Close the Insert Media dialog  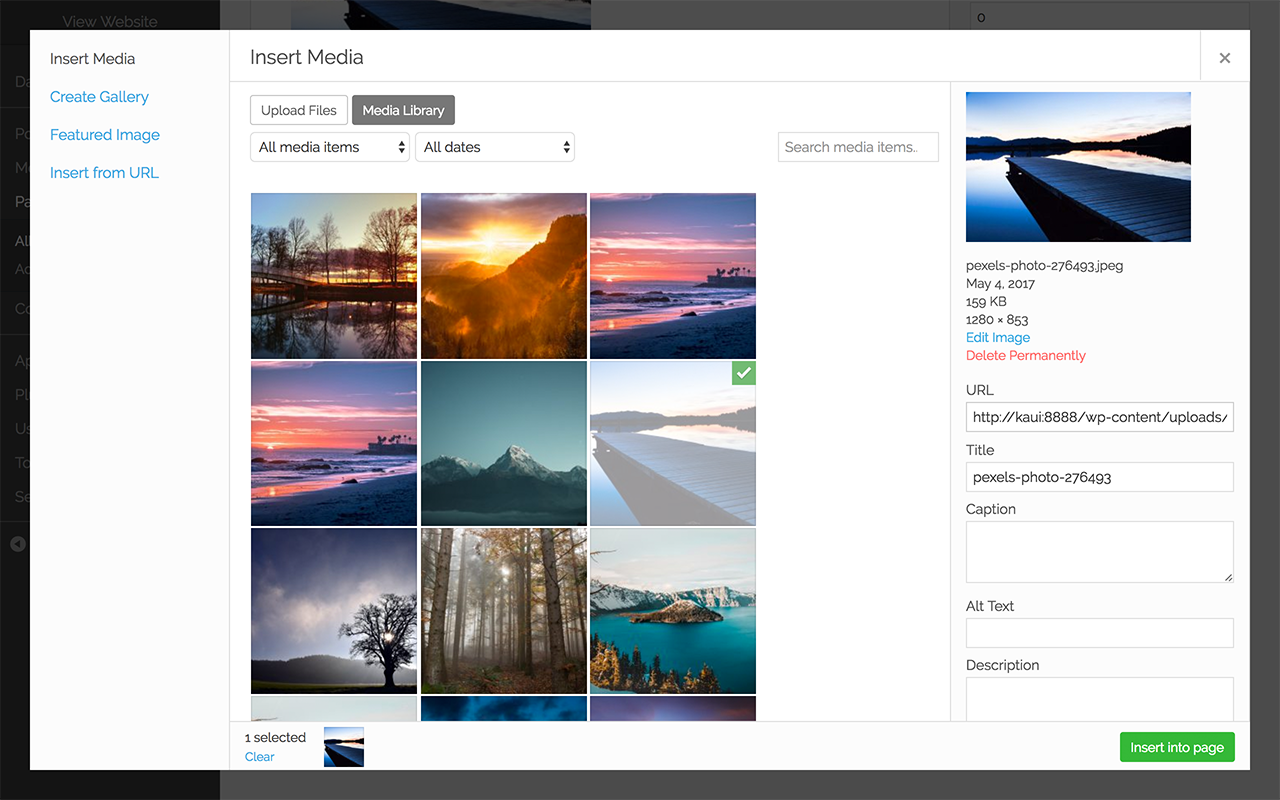1224,58
